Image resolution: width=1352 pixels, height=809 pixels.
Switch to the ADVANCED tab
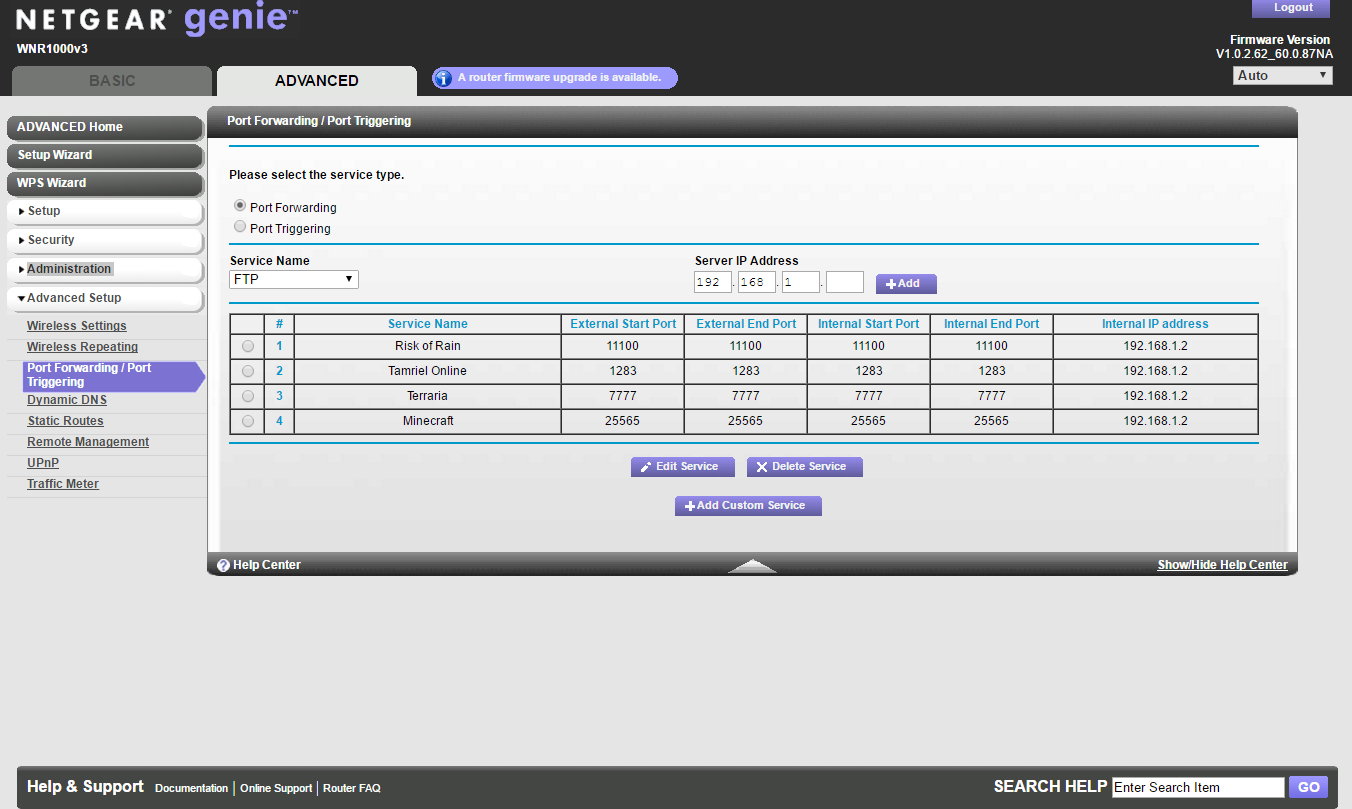317,81
